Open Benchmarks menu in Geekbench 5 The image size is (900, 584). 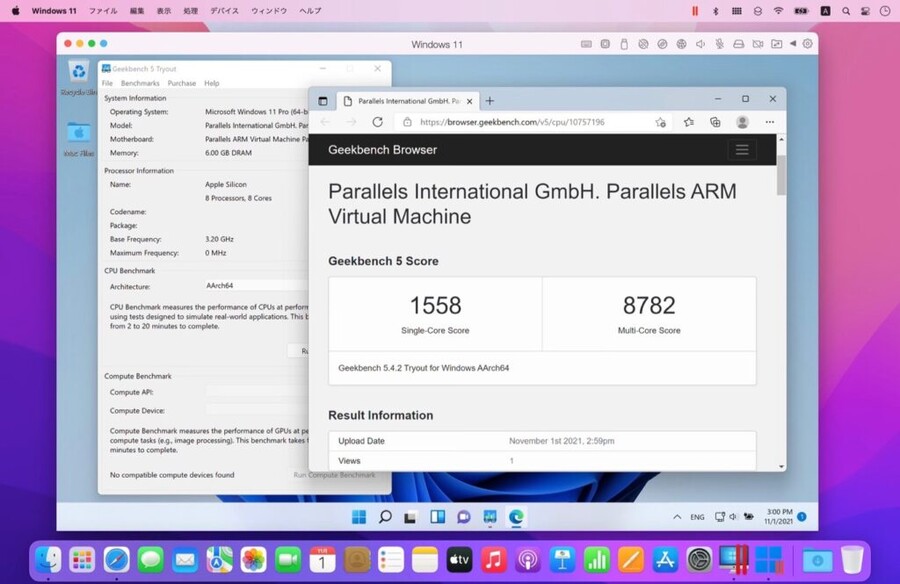[x=140, y=83]
